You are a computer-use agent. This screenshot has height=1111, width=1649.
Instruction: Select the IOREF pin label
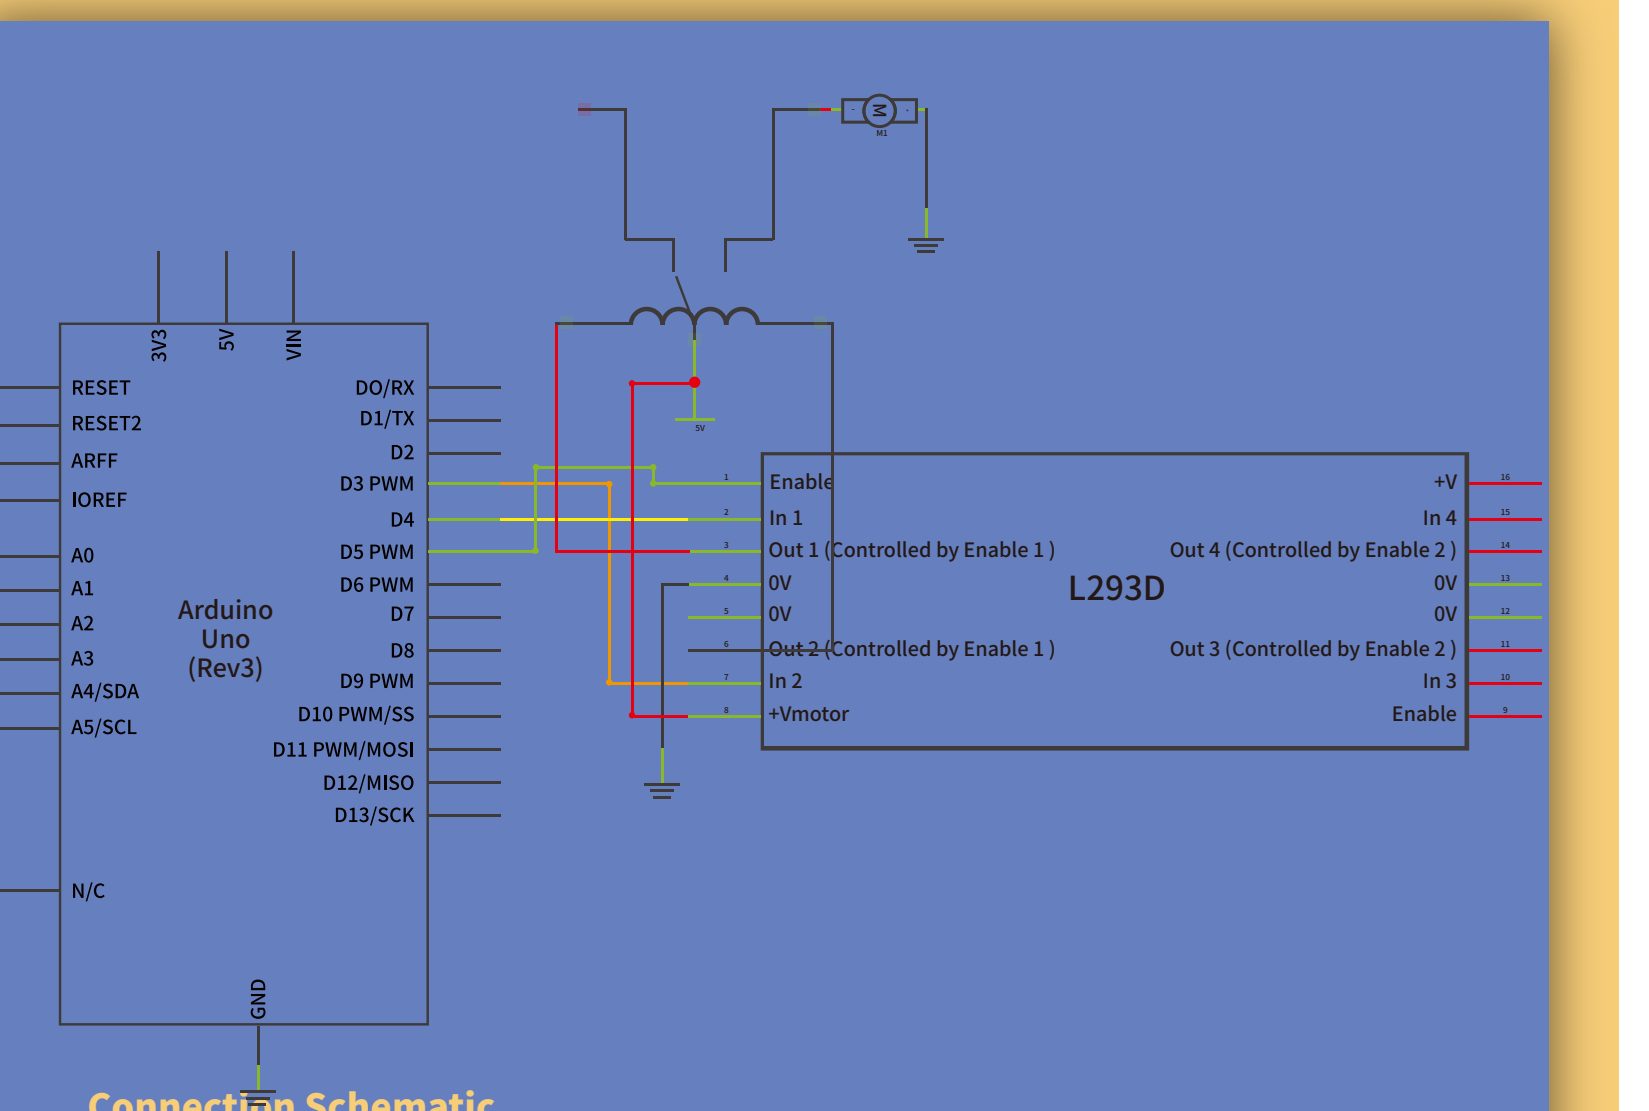pyautogui.click(x=99, y=500)
